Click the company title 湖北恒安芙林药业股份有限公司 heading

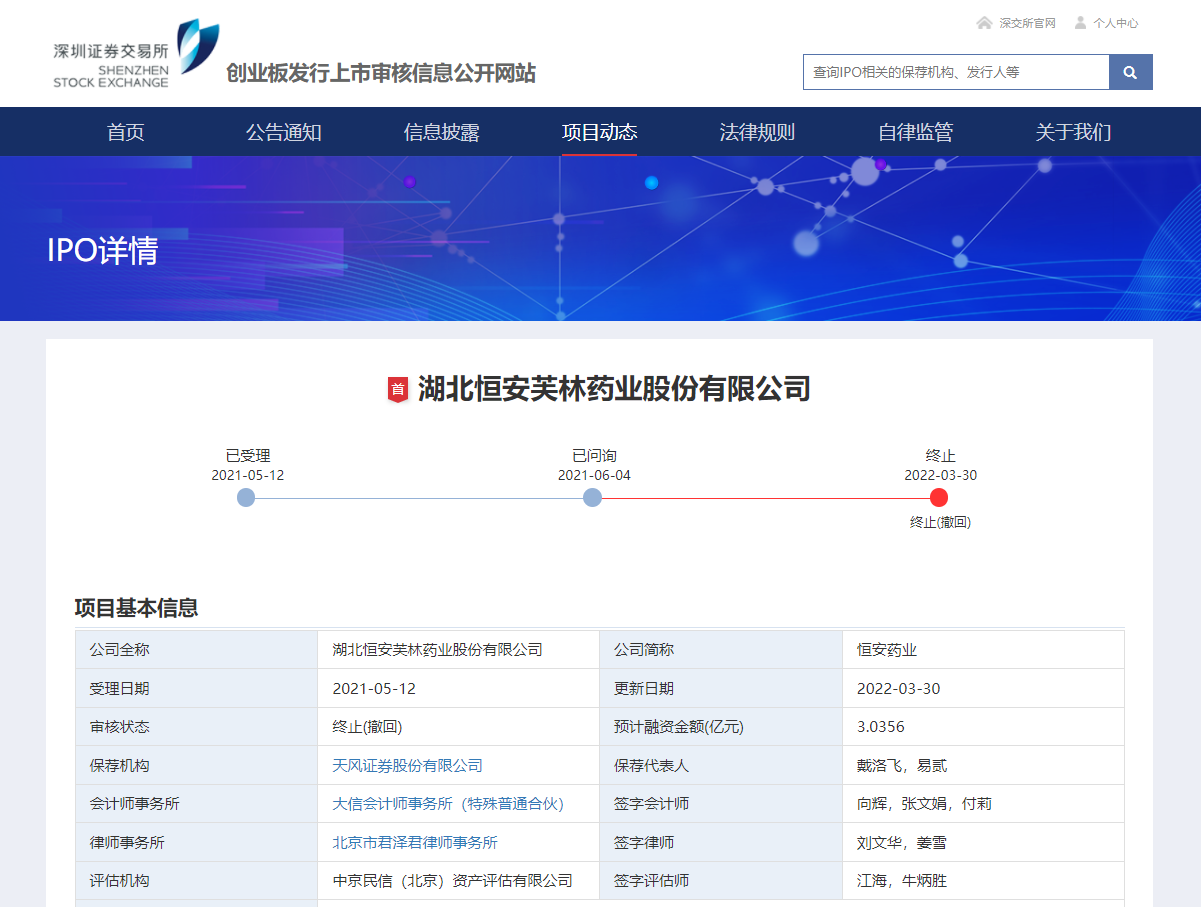614,389
